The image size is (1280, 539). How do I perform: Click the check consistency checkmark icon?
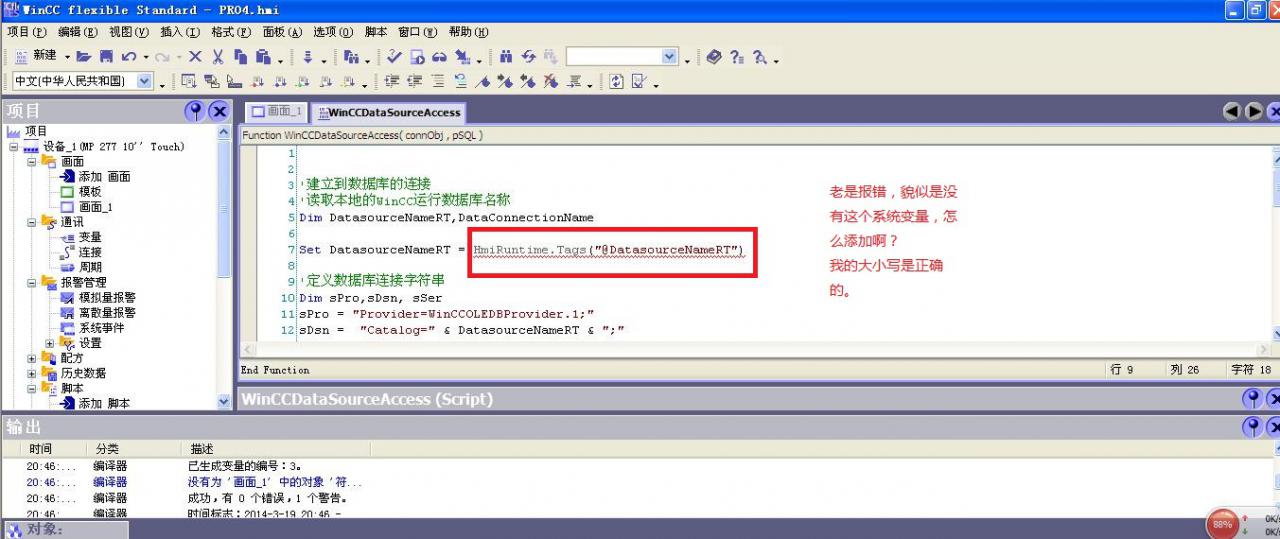tap(394, 57)
